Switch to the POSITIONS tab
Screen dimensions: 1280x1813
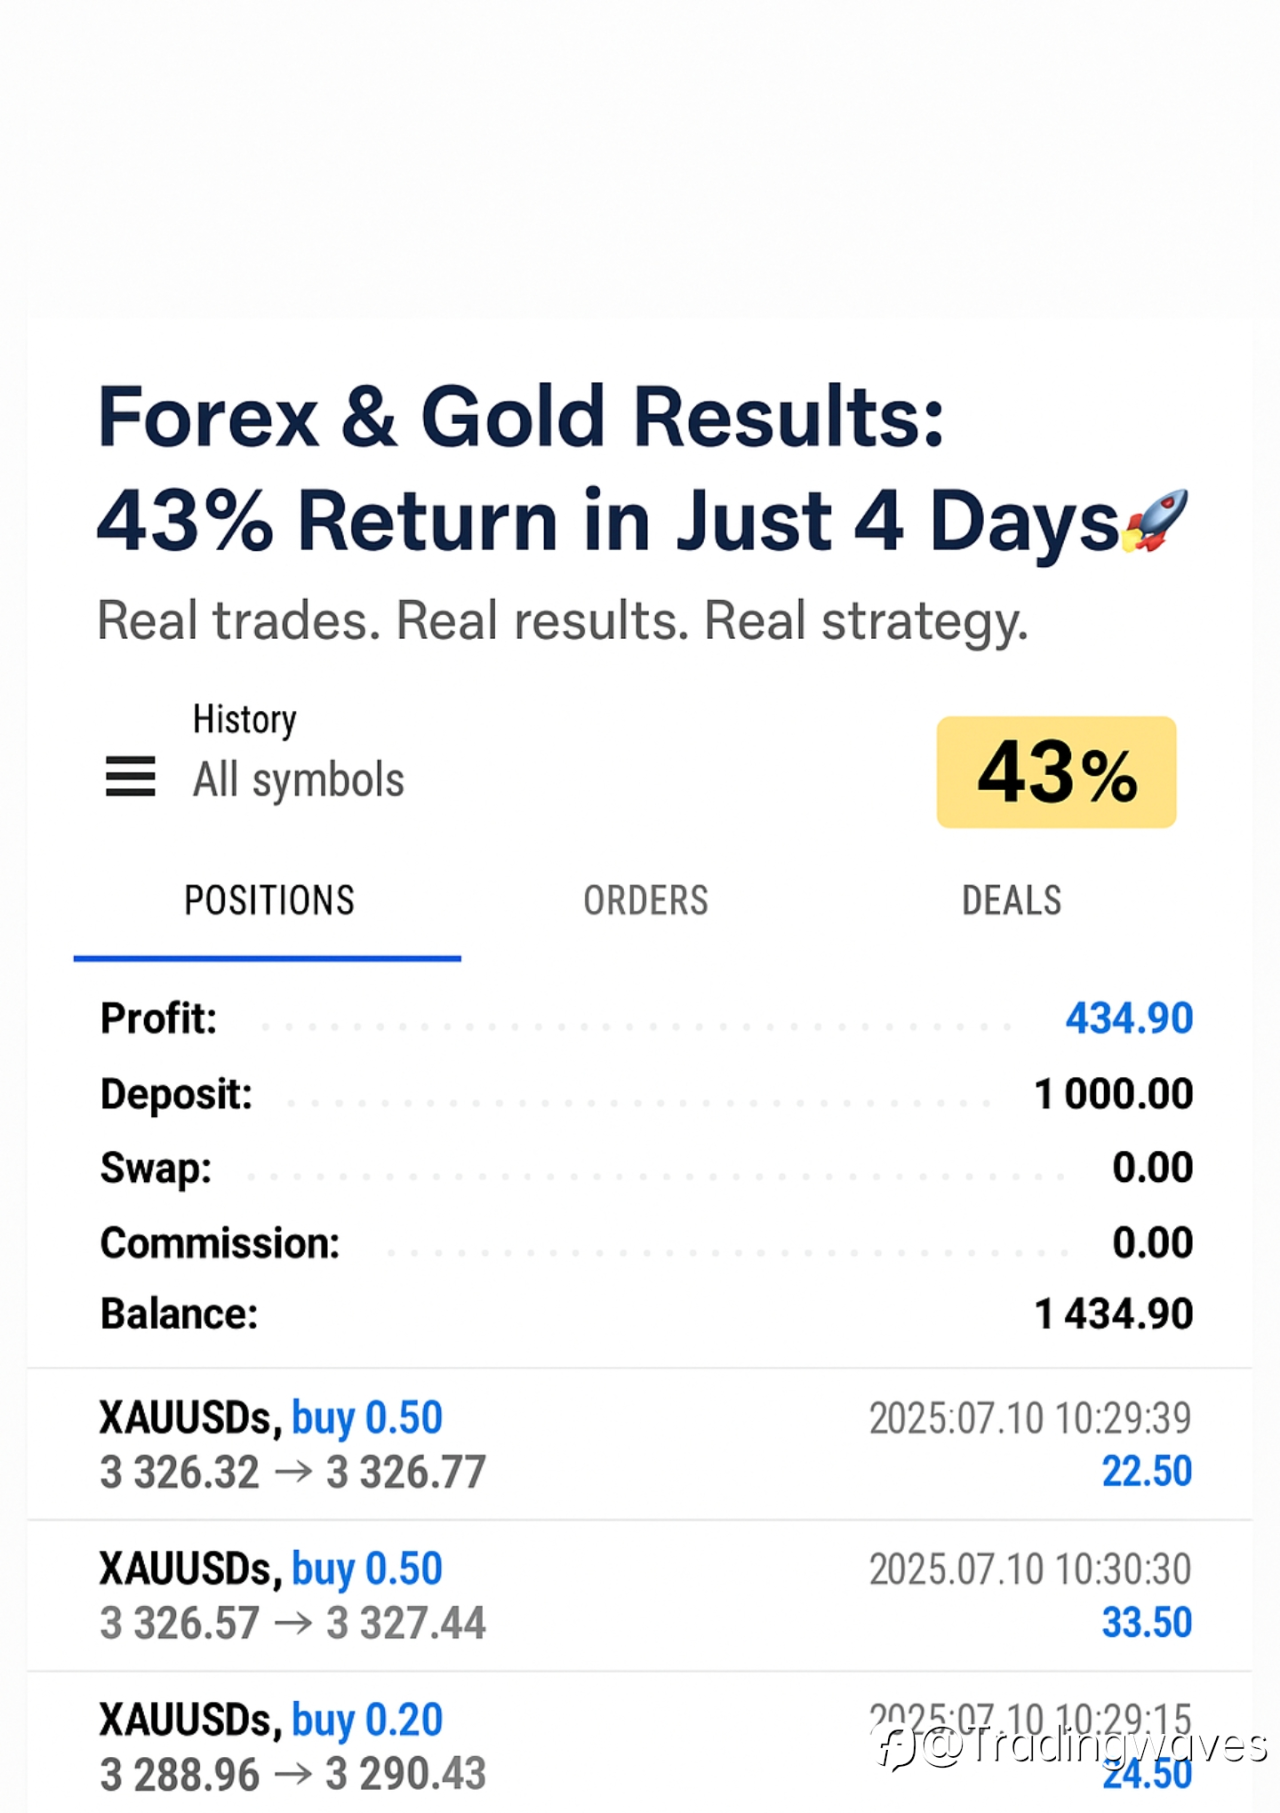(268, 900)
